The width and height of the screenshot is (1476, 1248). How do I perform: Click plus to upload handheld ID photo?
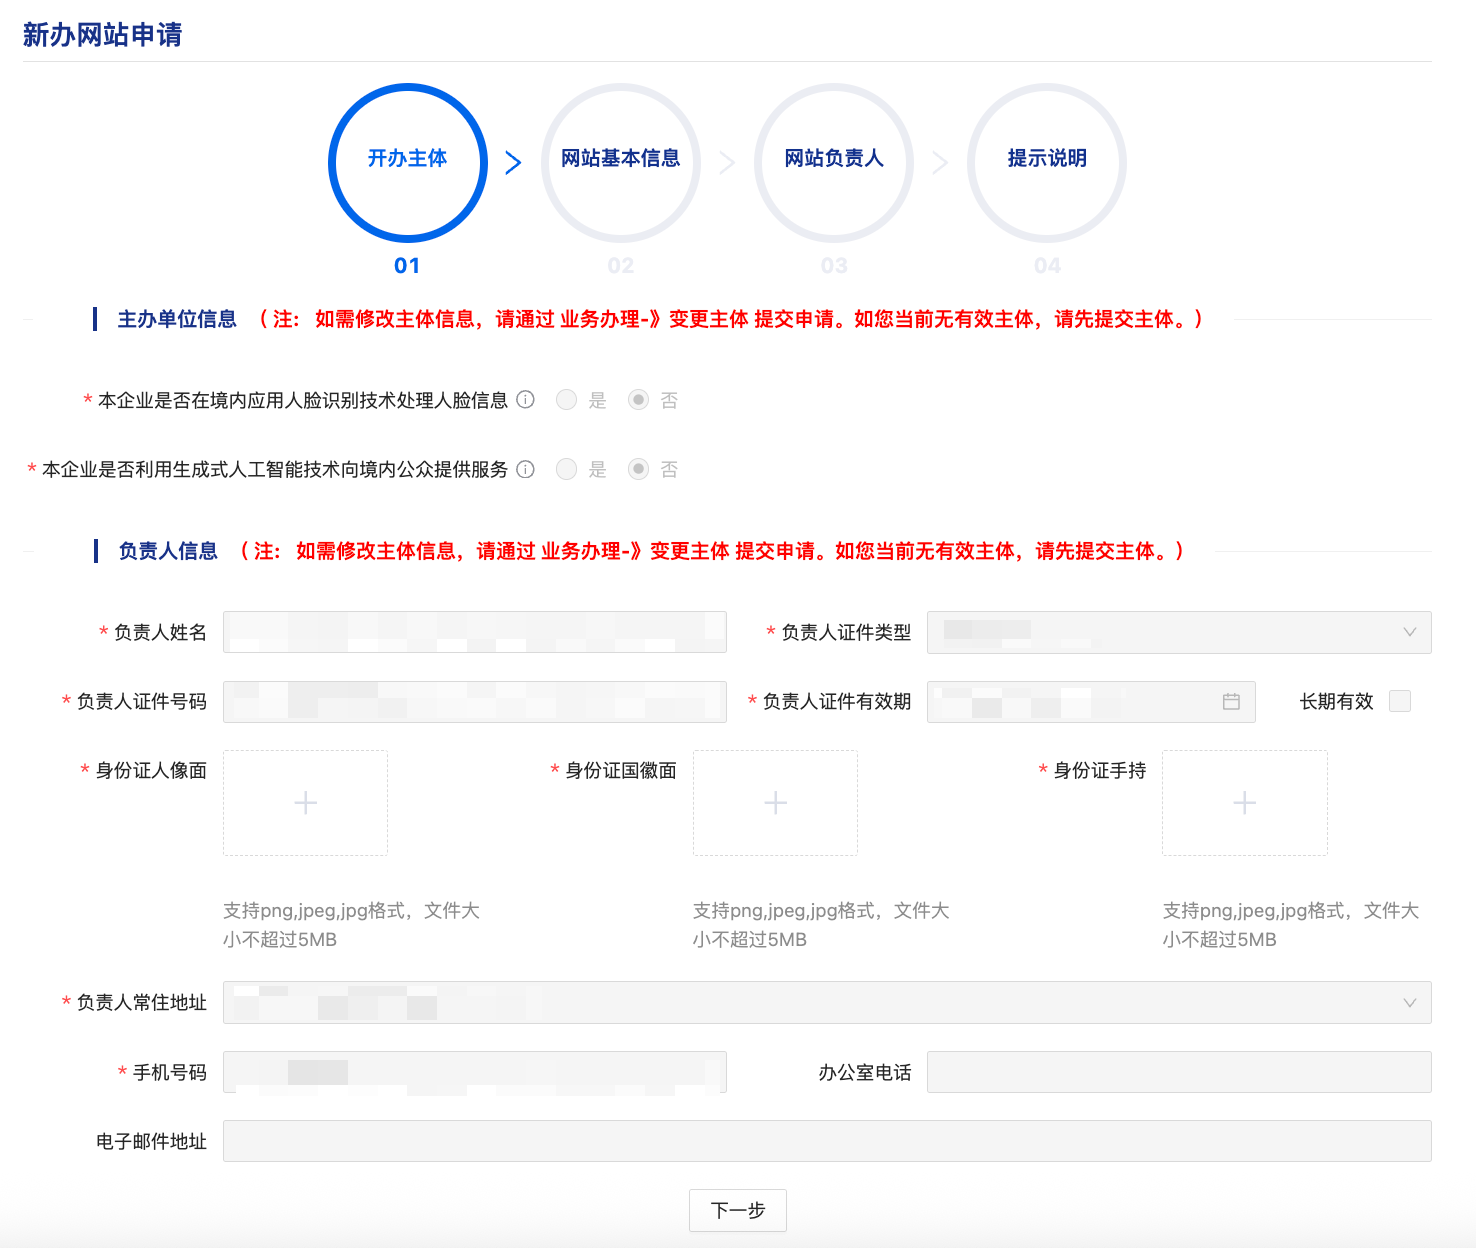[1245, 803]
